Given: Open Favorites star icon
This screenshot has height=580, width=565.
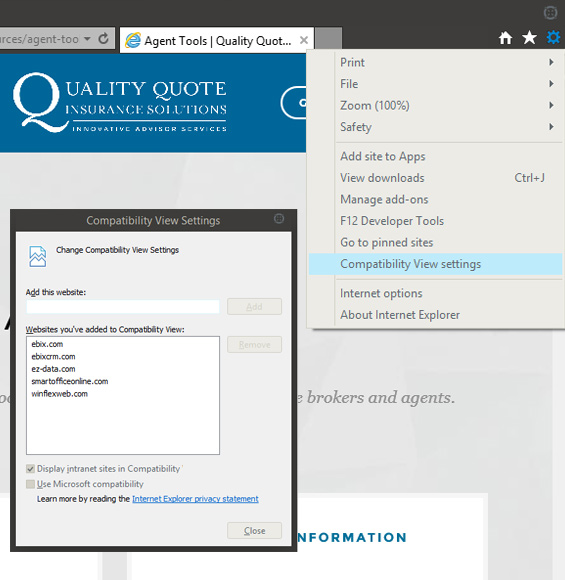Looking at the screenshot, I should 529,37.
